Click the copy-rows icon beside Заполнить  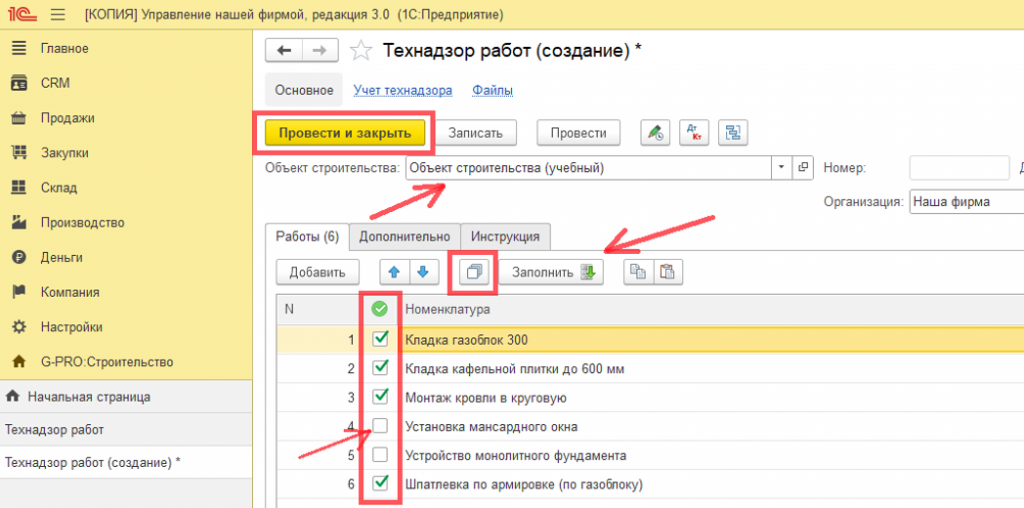(x=638, y=272)
